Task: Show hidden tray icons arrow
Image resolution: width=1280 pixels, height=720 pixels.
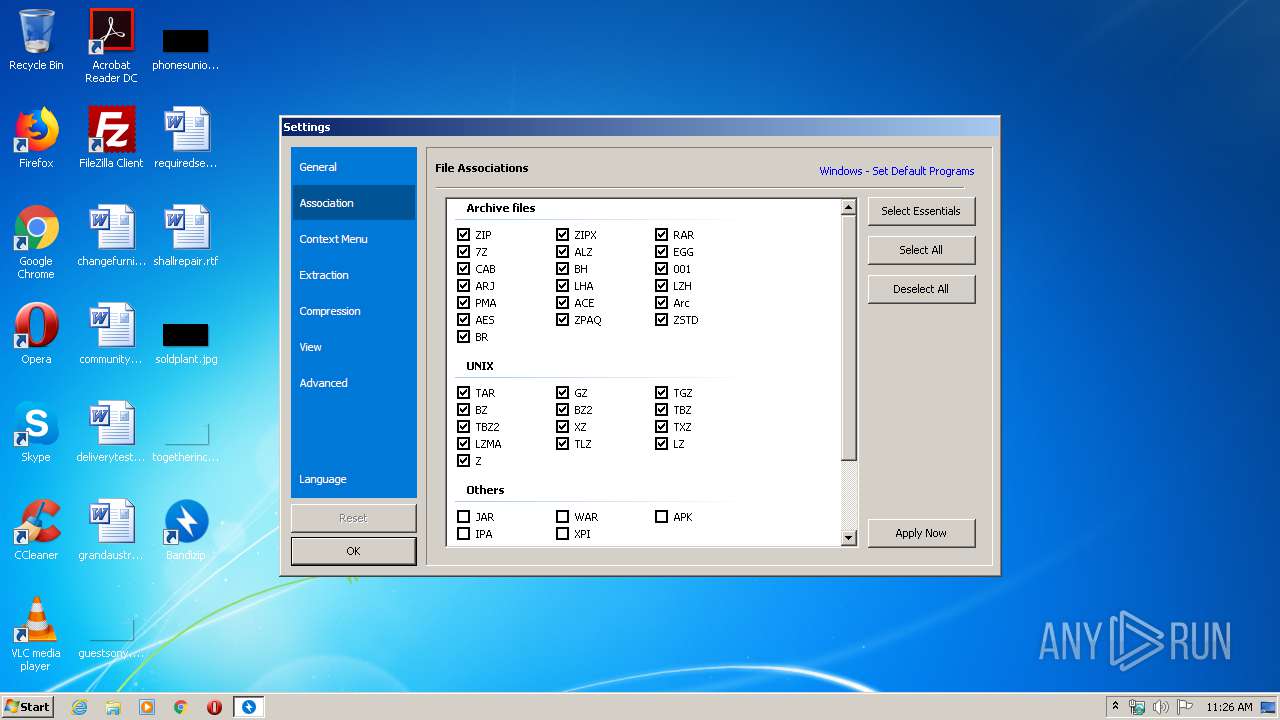Action: click(x=1115, y=707)
